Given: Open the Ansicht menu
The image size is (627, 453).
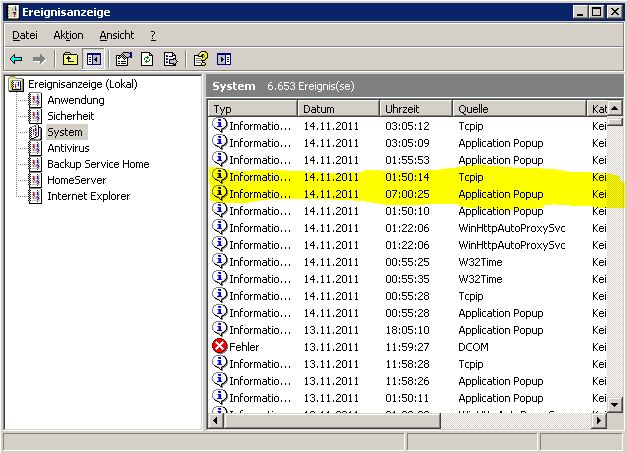Looking at the screenshot, I should pyautogui.click(x=116, y=35).
